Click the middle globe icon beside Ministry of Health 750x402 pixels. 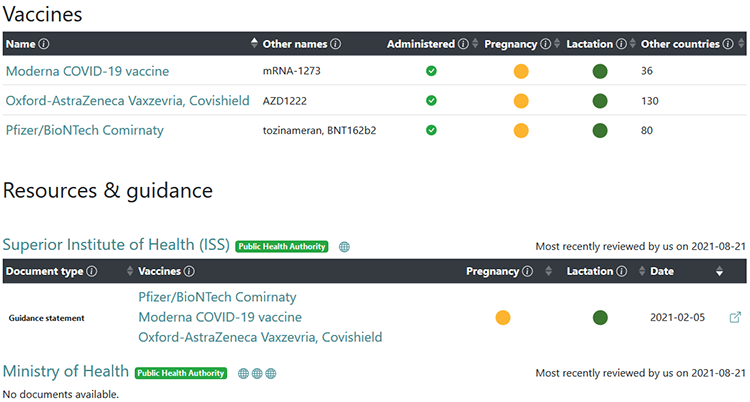(257, 373)
